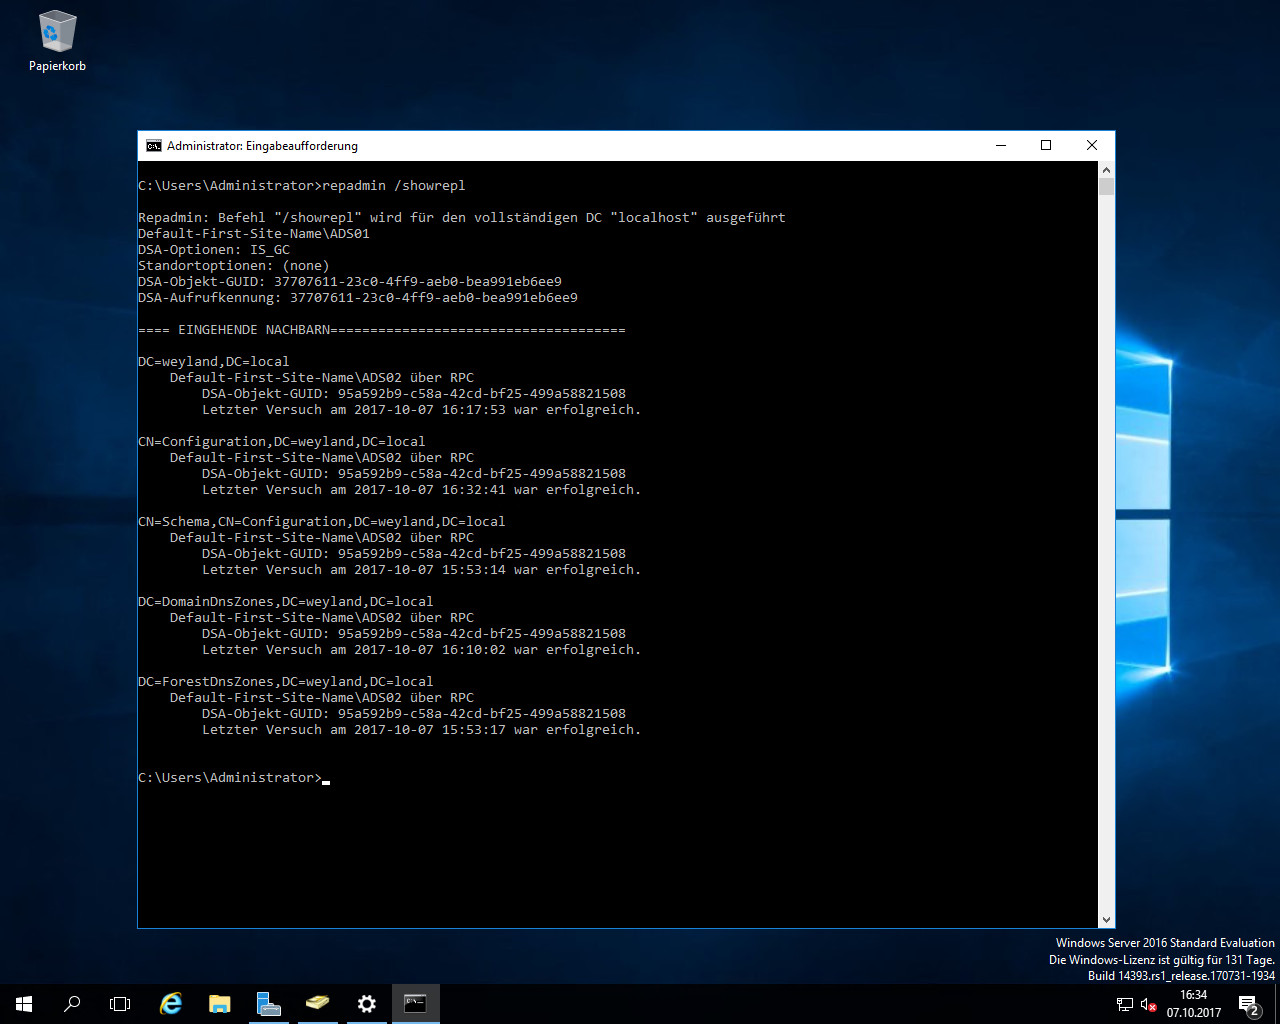
Task: Open the clock showing 16:34
Action: pos(1193,1004)
